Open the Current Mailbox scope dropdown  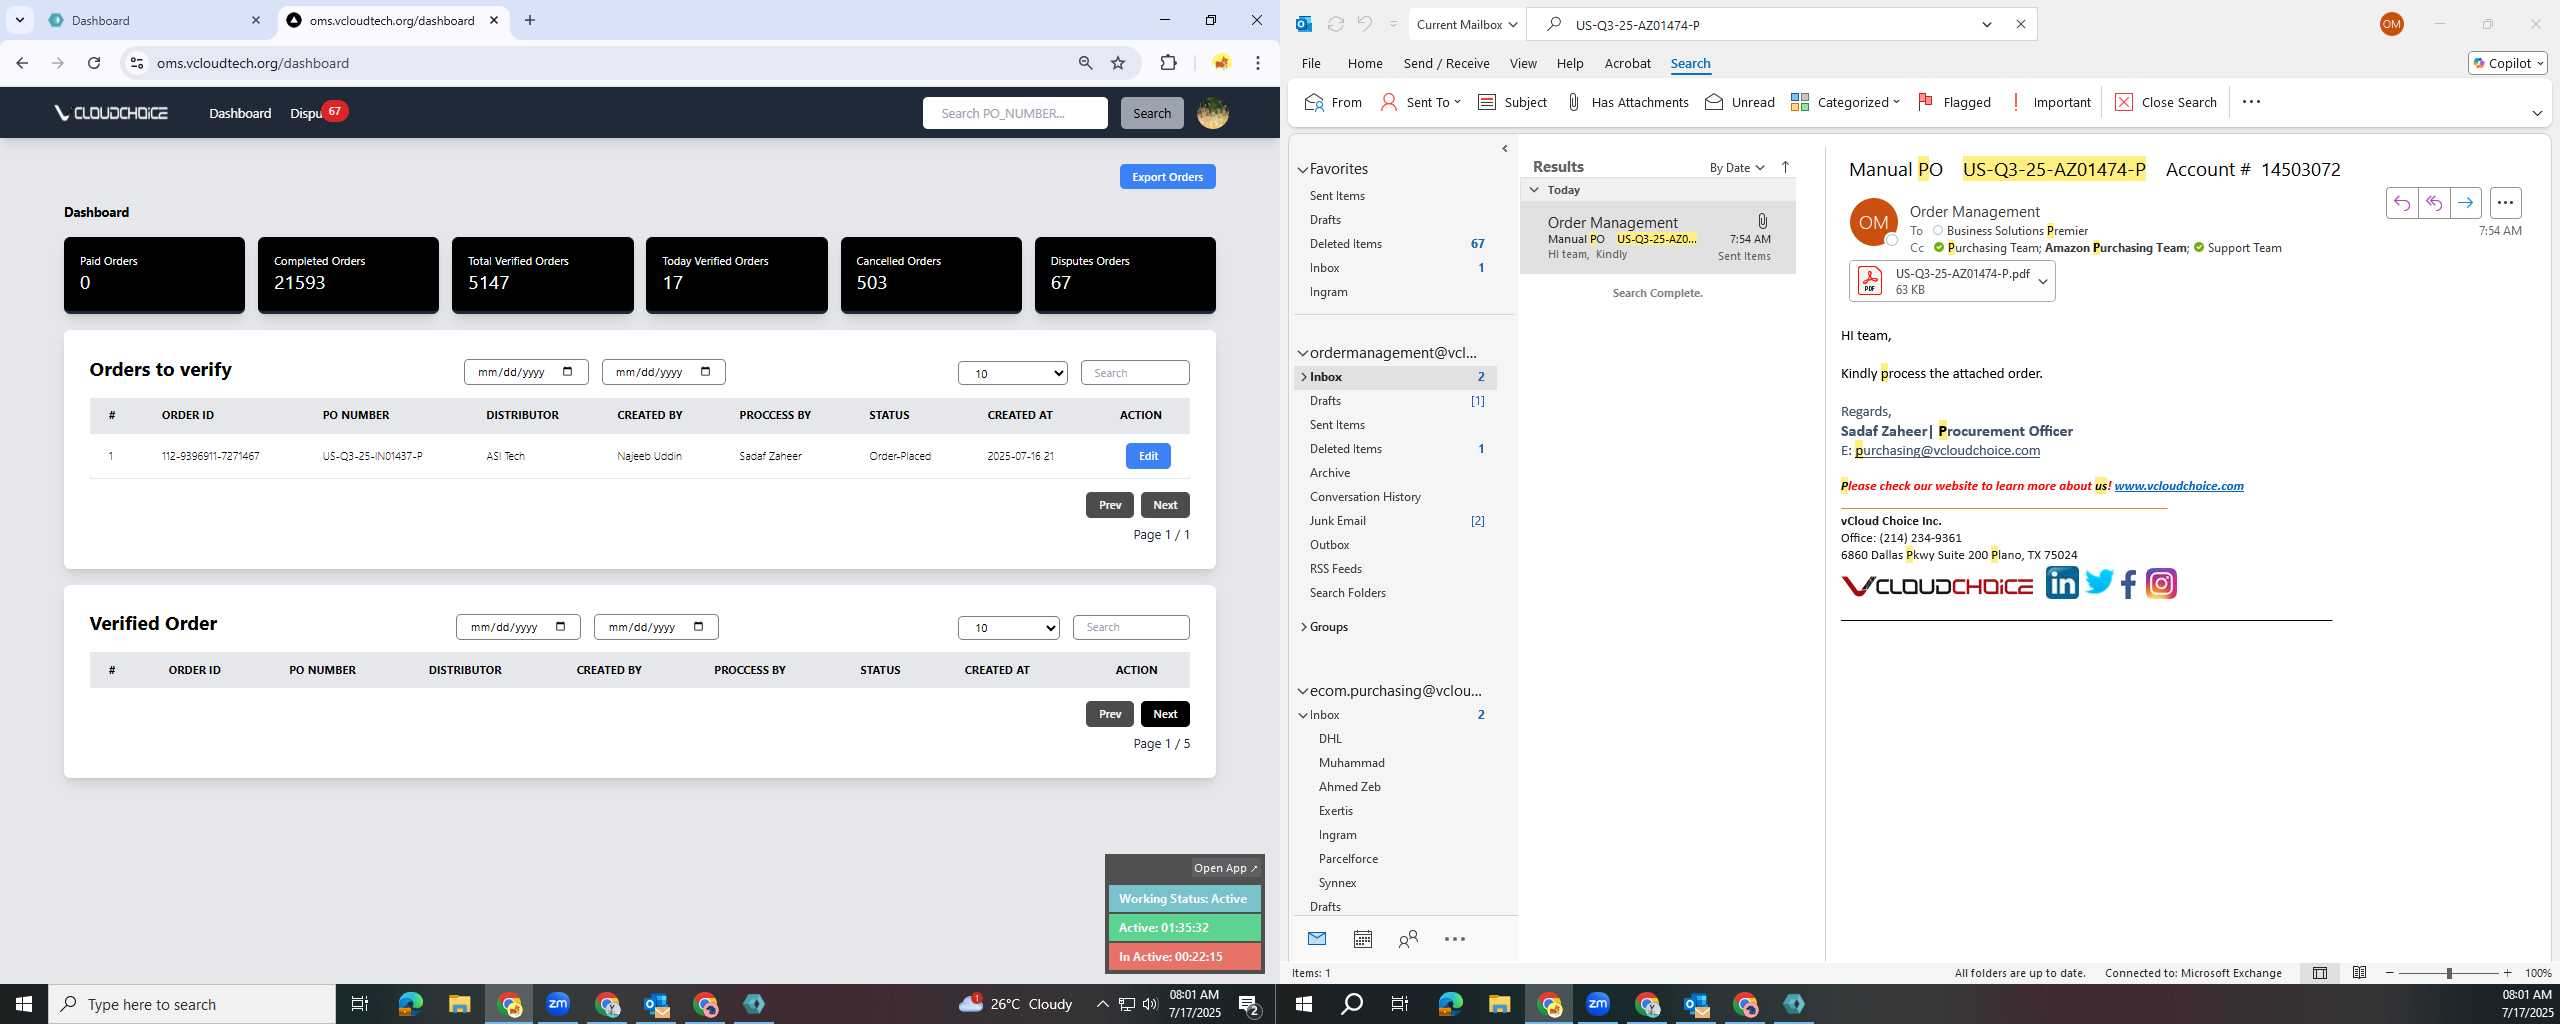click(x=1467, y=24)
